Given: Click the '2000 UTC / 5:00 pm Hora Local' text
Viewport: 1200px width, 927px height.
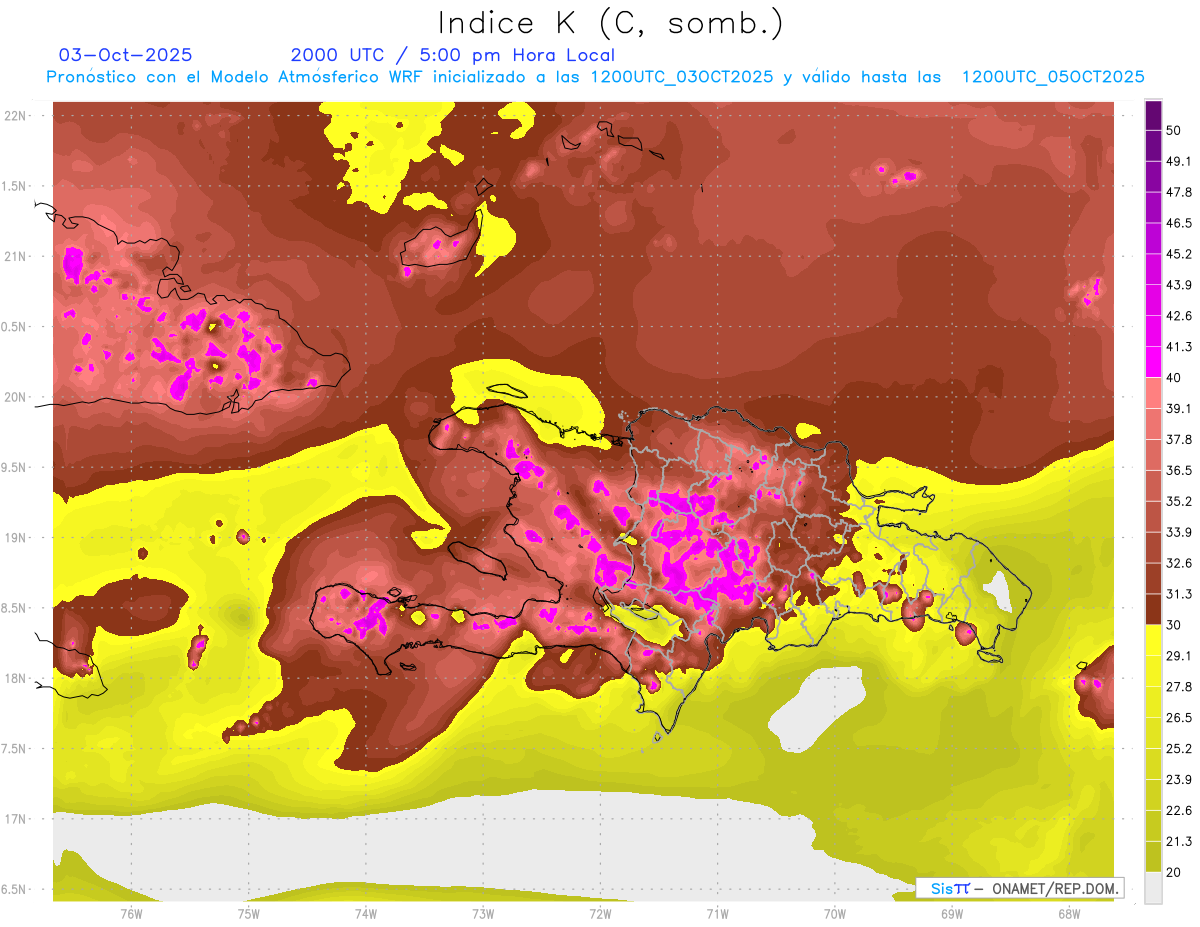Looking at the screenshot, I should click(x=452, y=55).
